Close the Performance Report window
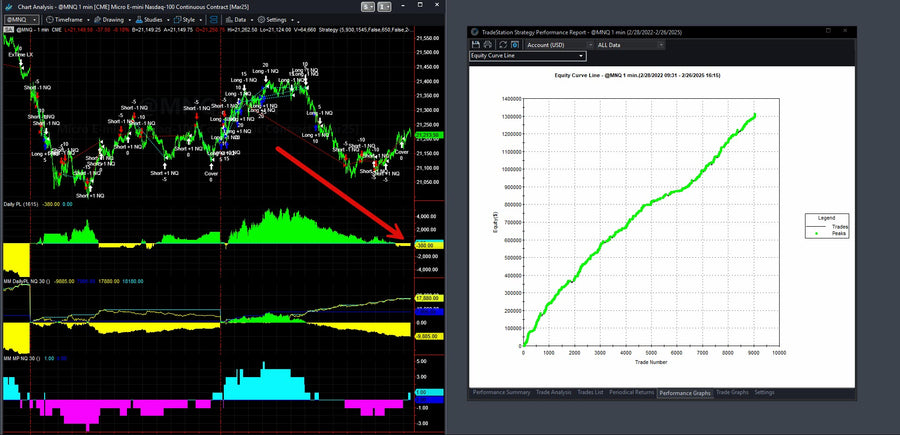The height and width of the screenshot is (435, 900). tap(845, 30)
